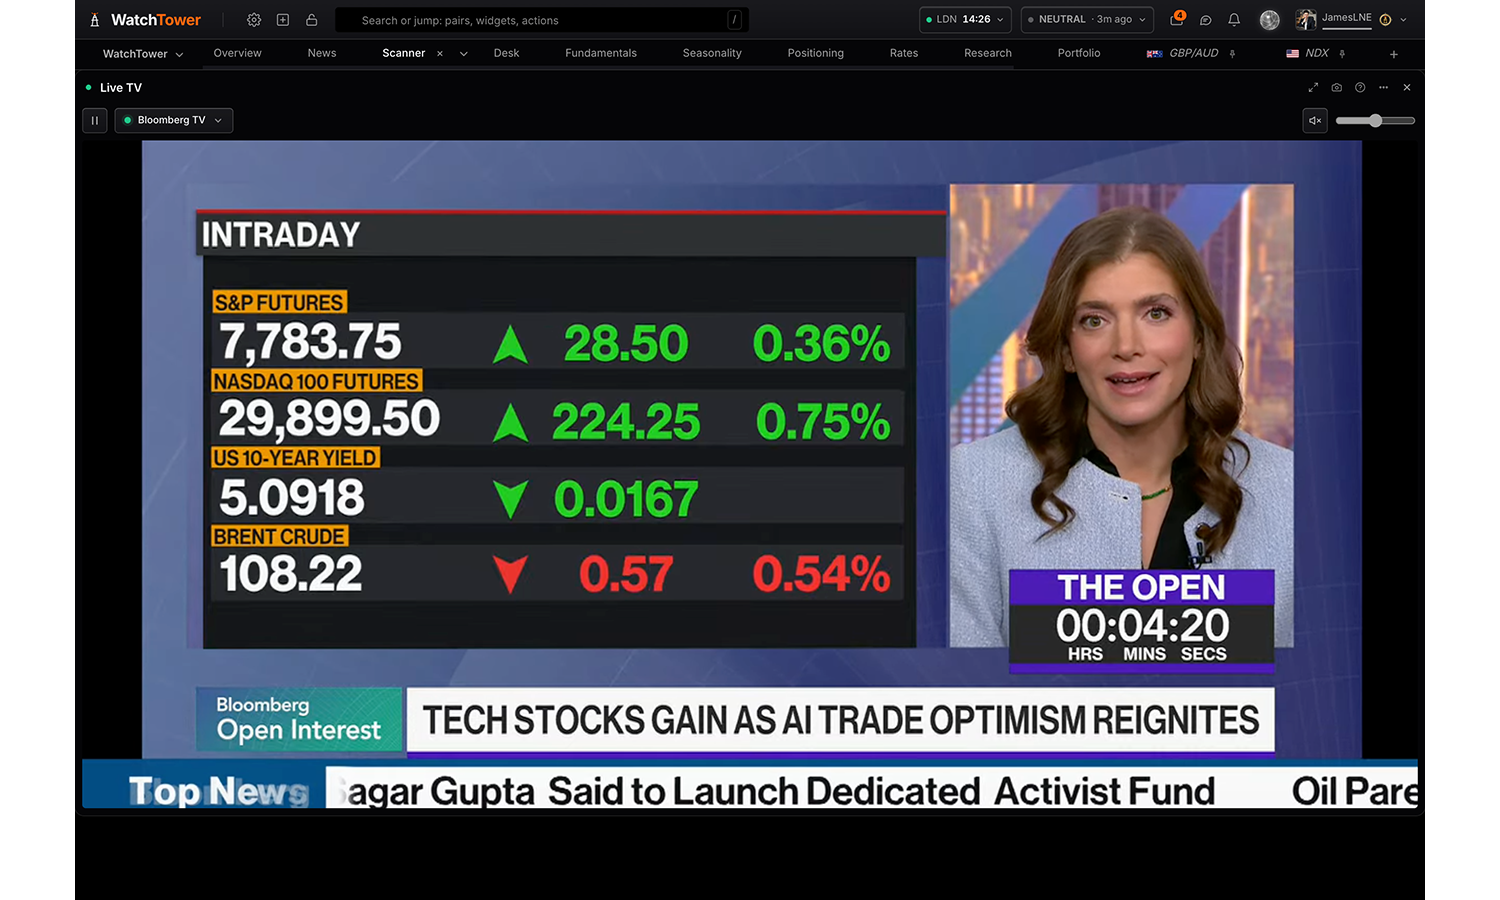
Task: Expand the Scanner tab options chevron
Action: coord(464,54)
